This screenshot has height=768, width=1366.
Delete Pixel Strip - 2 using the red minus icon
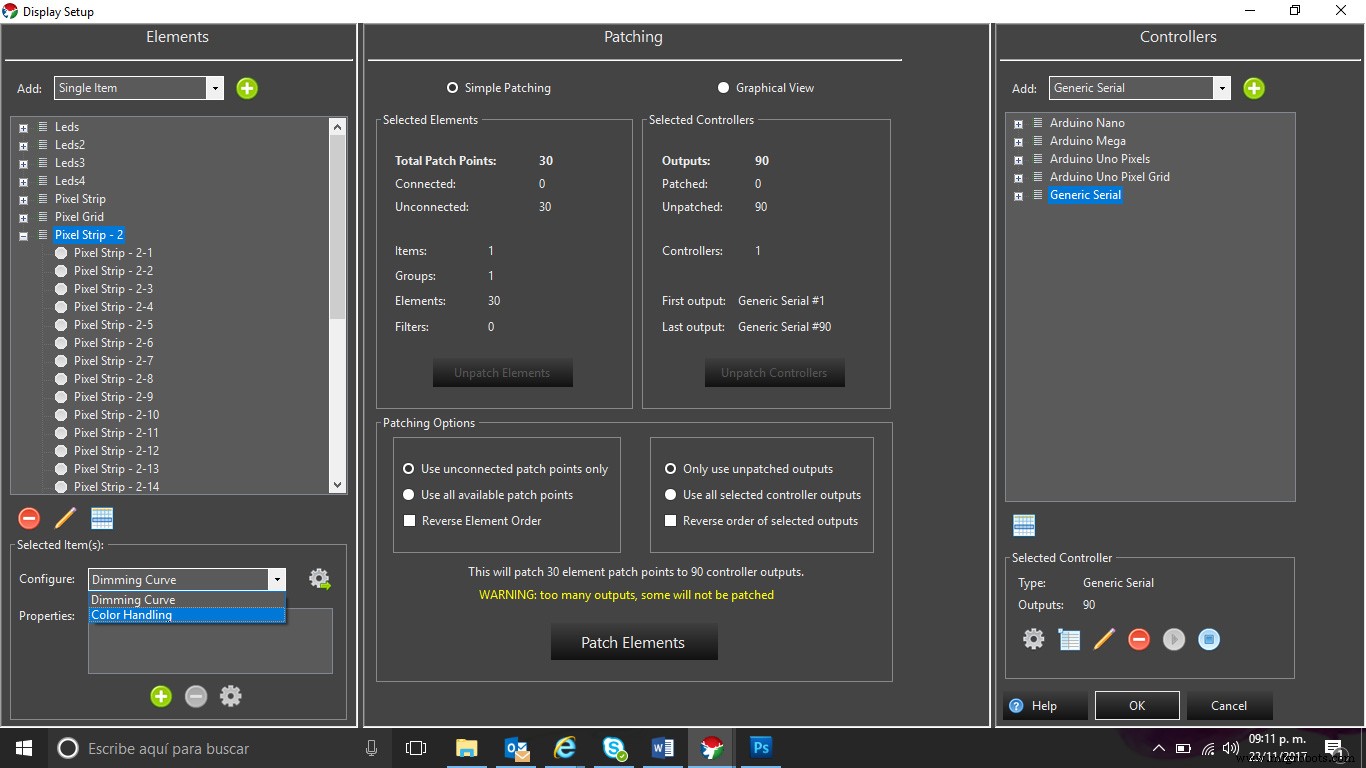coord(29,518)
